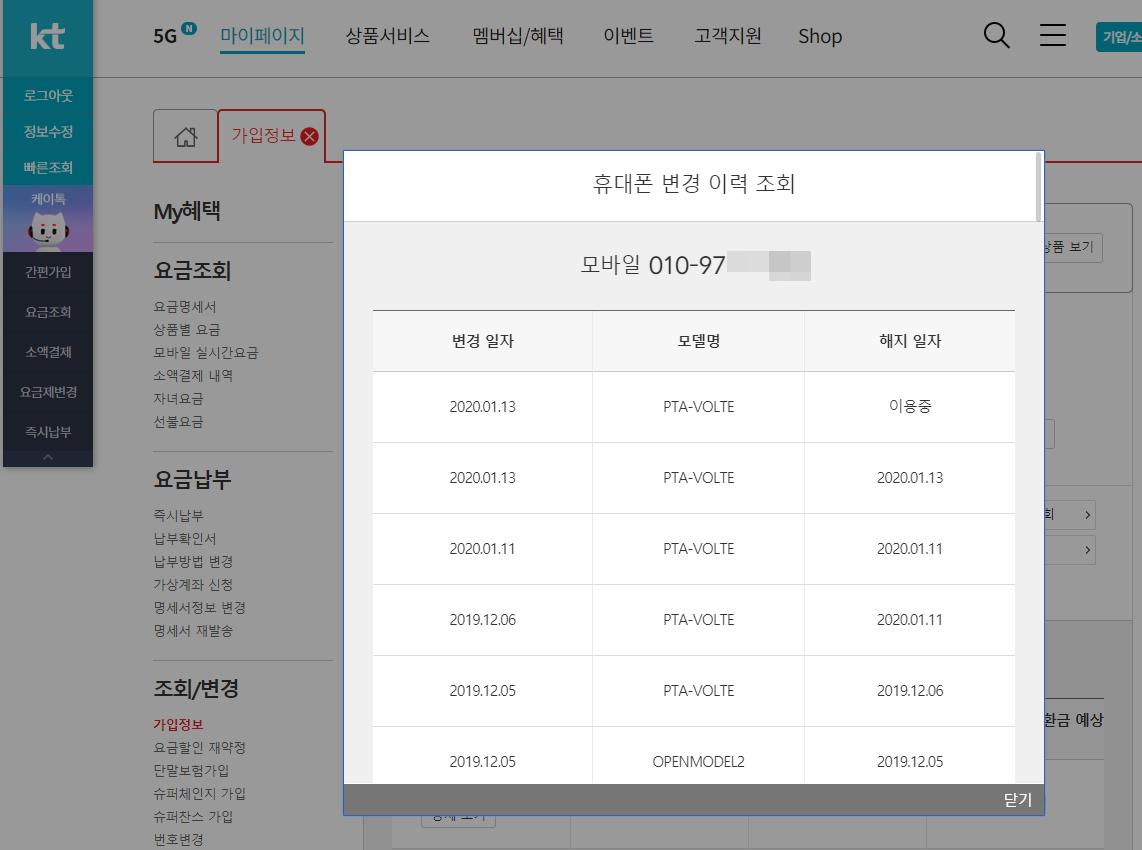Select 즉시납부 in dark quick menu
The height and width of the screenshot is (850, 1142).
tap(48, 432)
